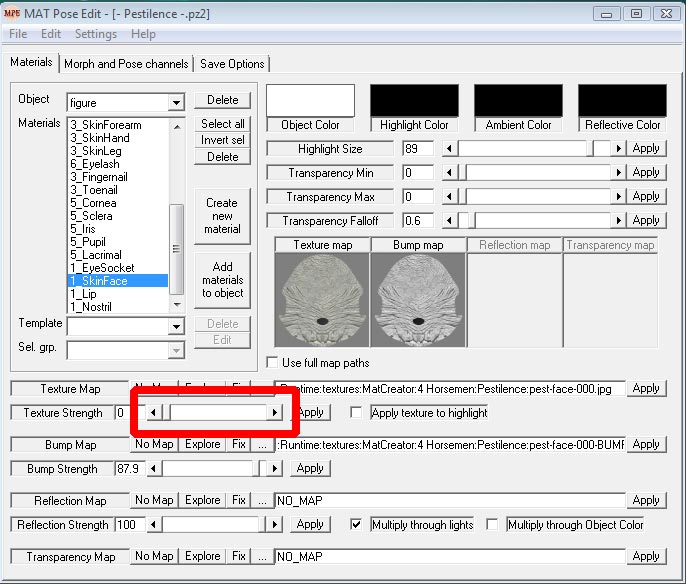Click the Texture Strength slider right arrow
686x584 pixels.
(274, 412)
